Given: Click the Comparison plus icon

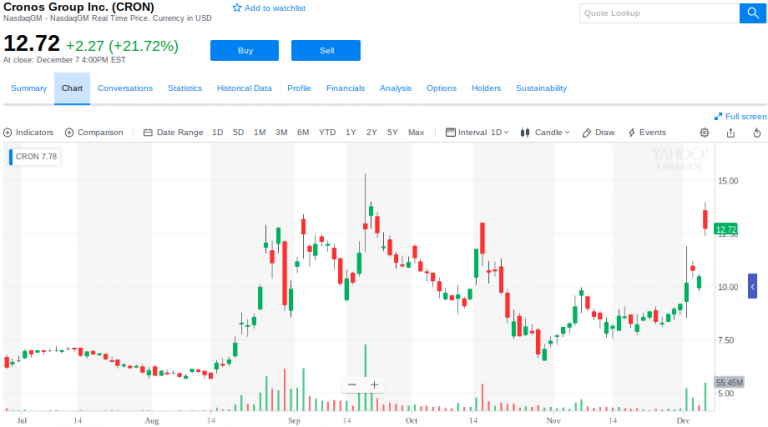Looking at the screenshot, I should point(69,133).
